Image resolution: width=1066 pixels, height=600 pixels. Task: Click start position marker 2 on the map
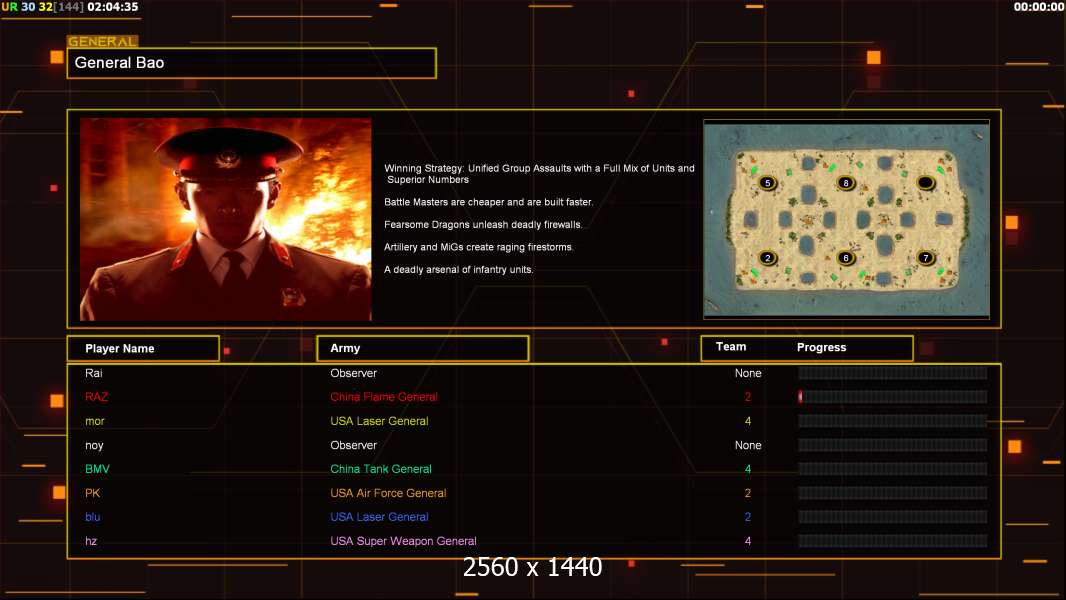(x=768, y=258)
